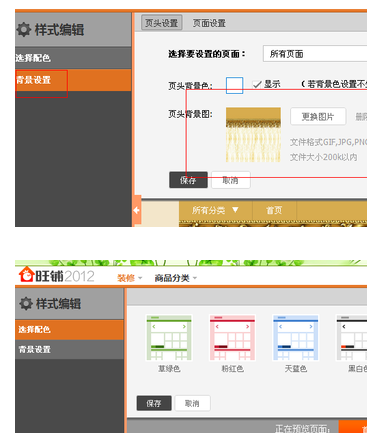Cancel header settings with upper 取消 button

231,180
